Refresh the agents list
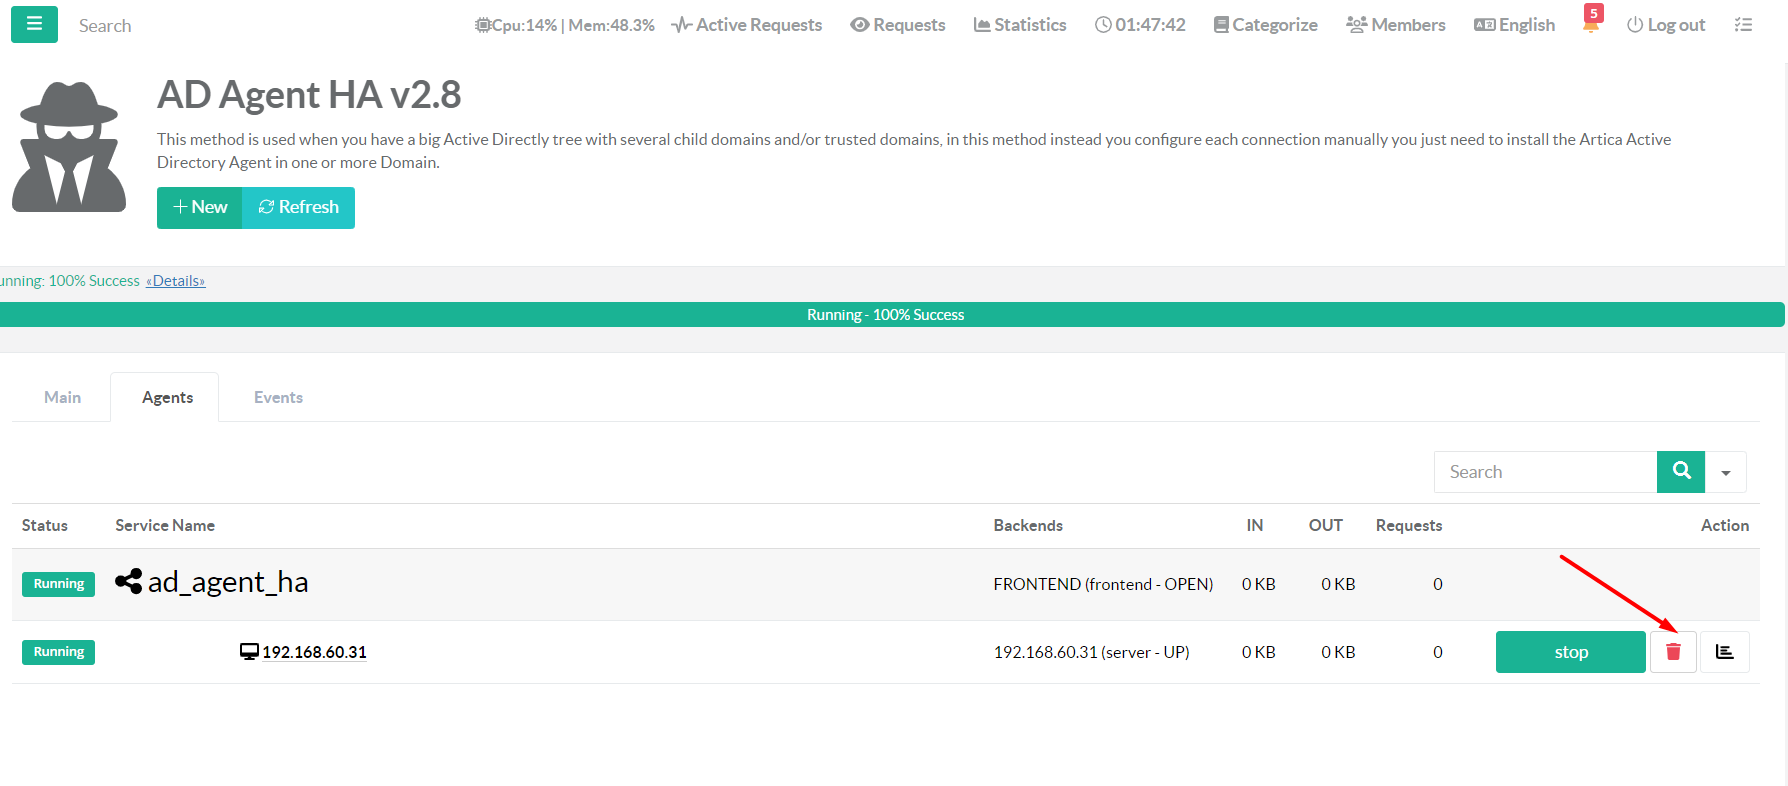Screen dimensions: 1788x786 pos(299,207)
